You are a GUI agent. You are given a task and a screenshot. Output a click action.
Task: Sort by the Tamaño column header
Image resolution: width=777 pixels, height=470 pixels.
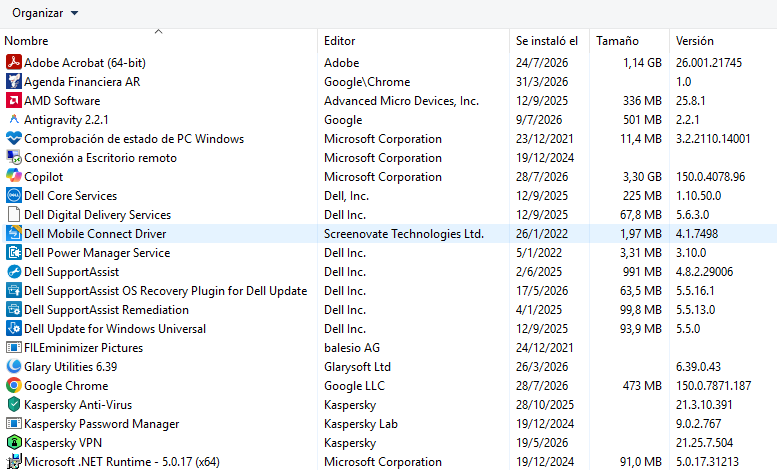point(617,41)
